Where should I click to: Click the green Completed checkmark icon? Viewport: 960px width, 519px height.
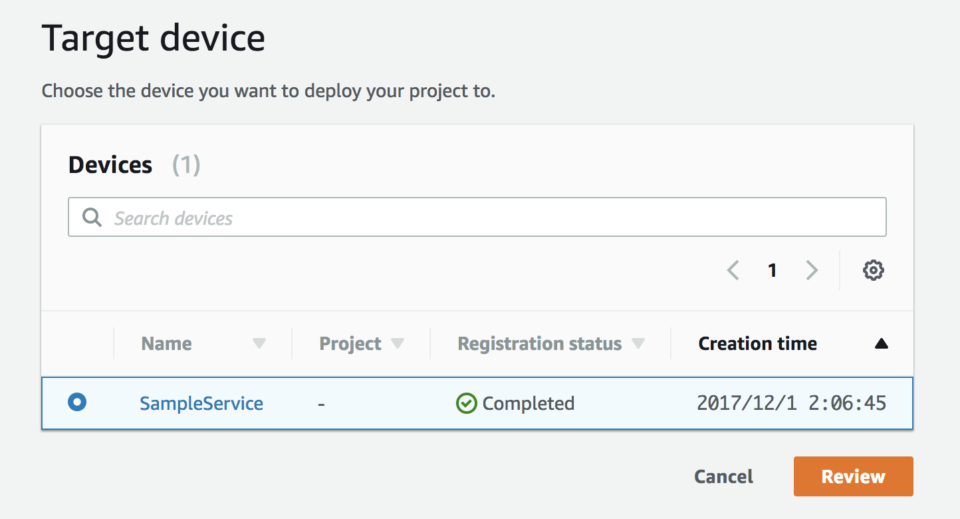[467, 403]
